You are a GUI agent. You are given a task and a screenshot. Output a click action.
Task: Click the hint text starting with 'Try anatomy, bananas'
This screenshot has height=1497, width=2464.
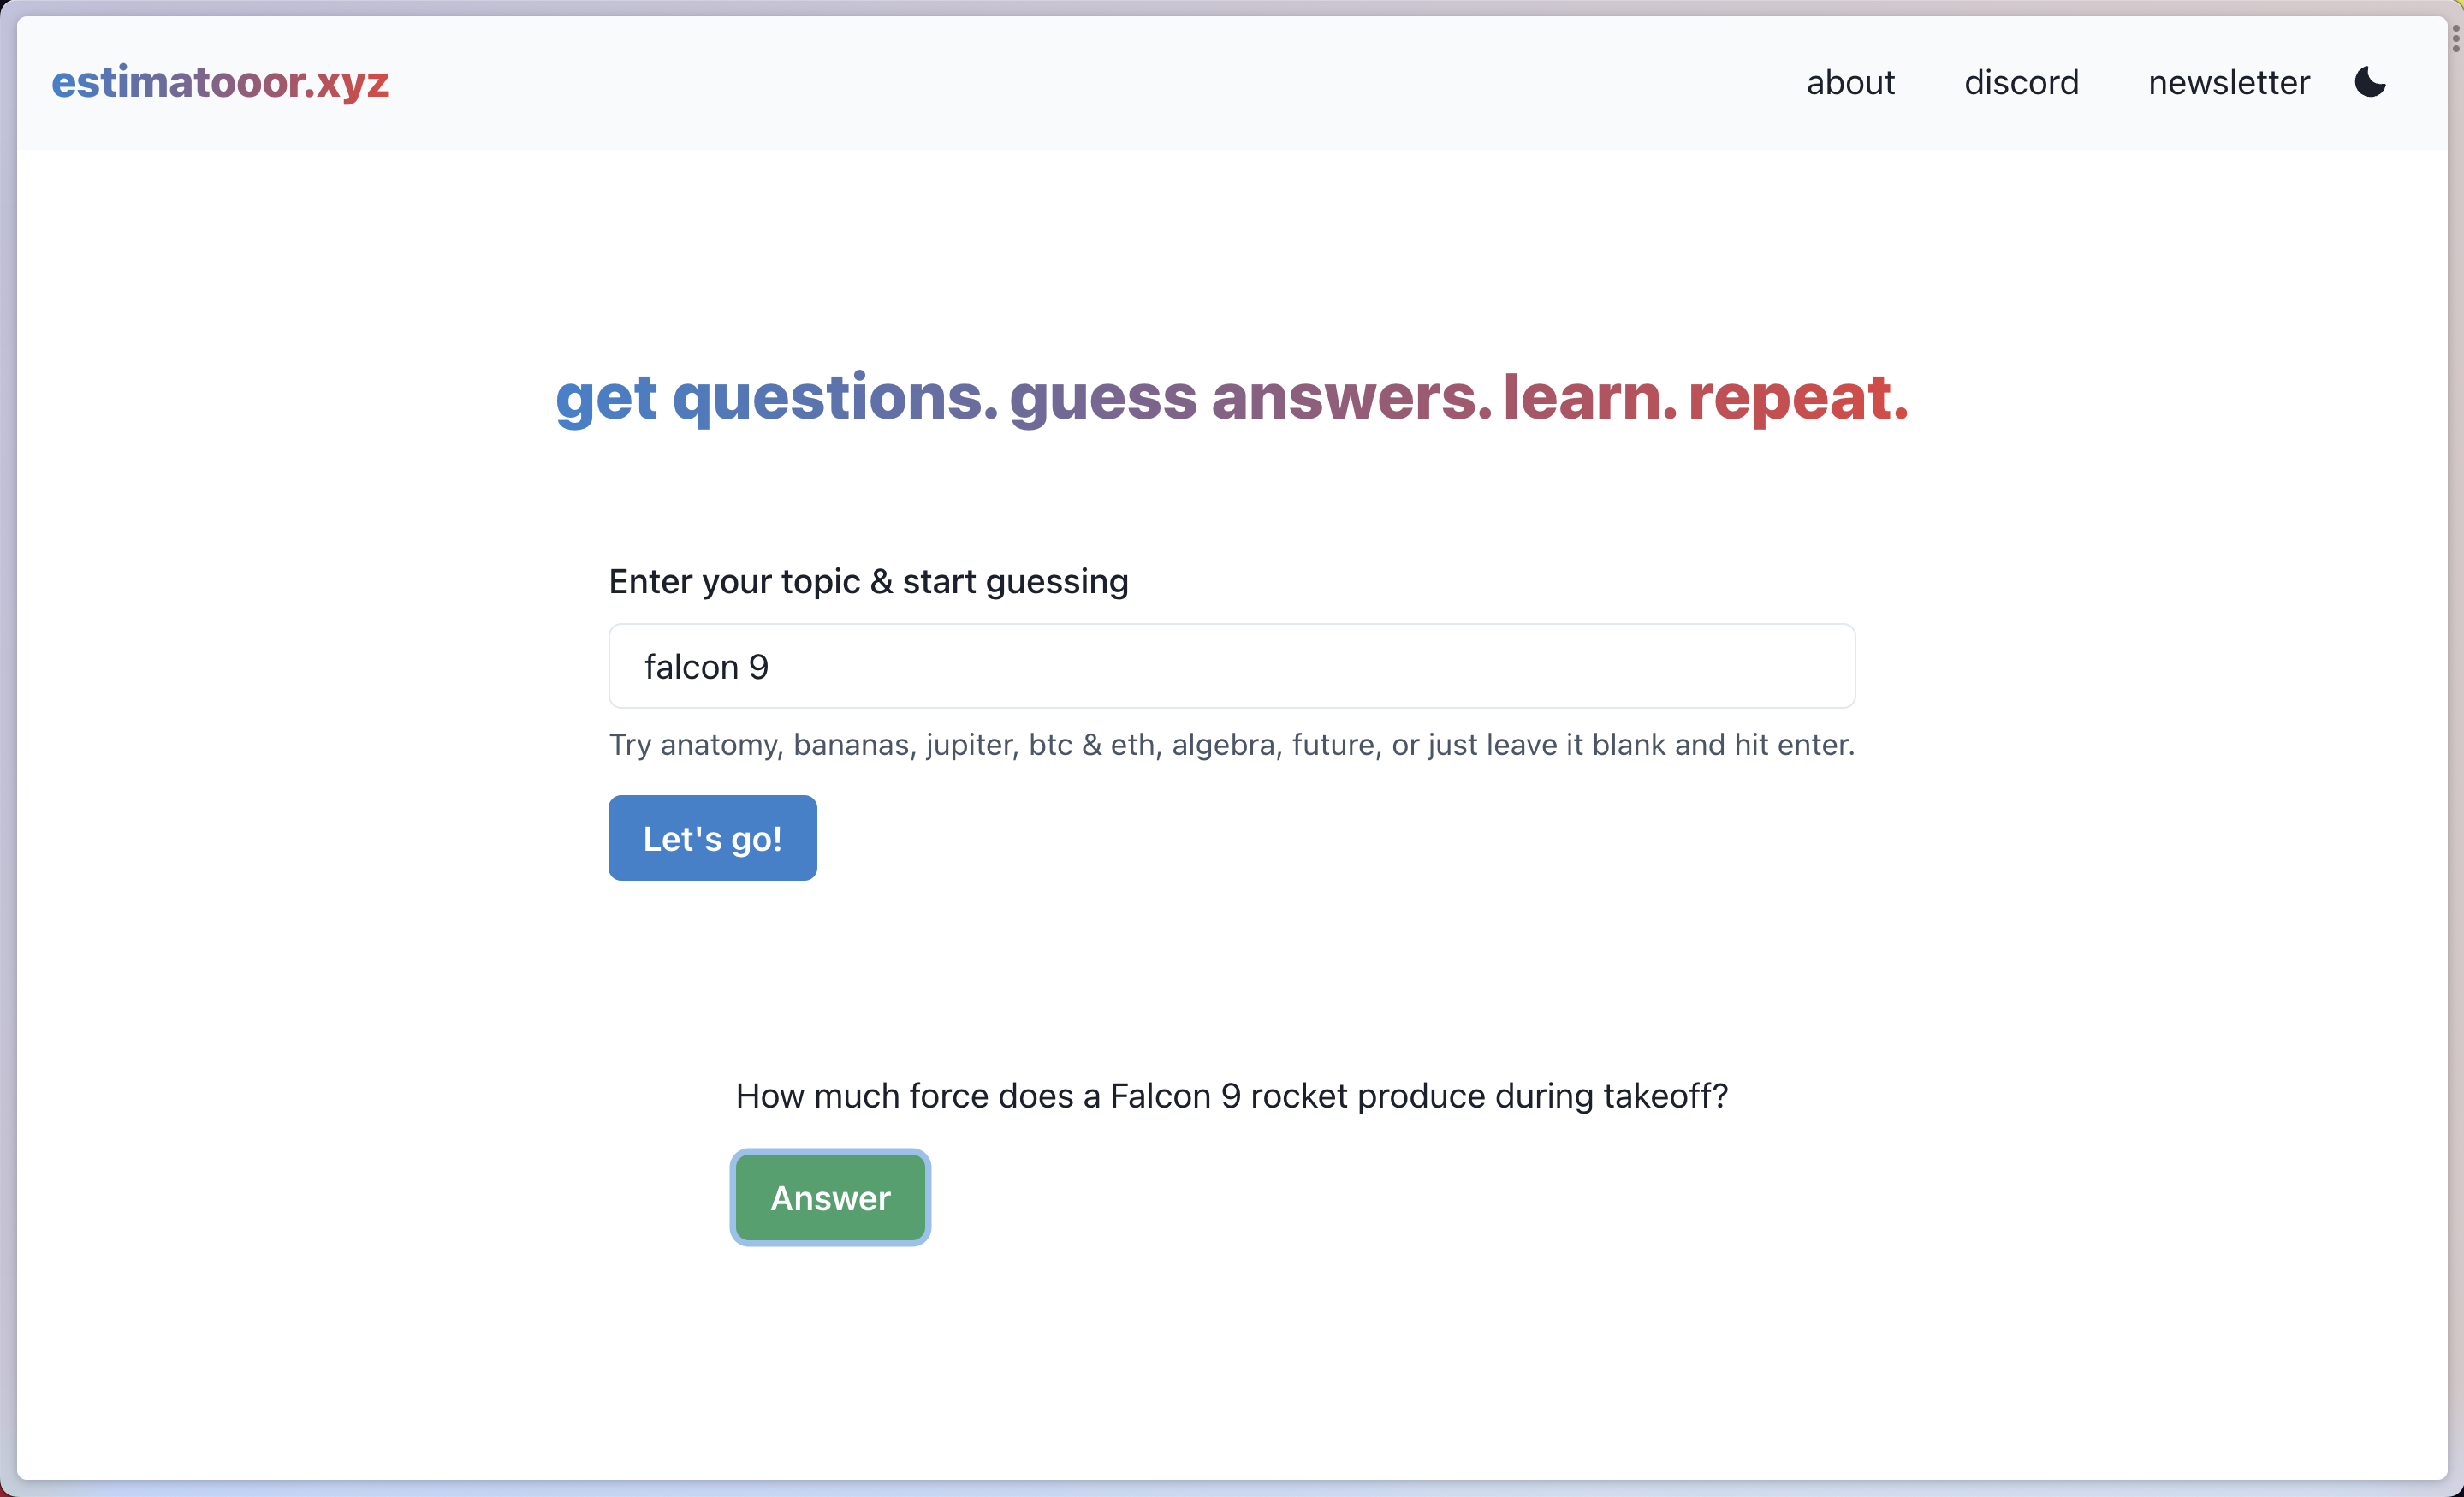(x=1232, y=745)
